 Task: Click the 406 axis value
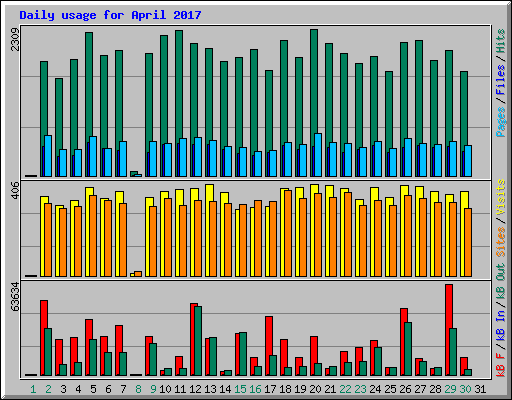coord(15,190)
